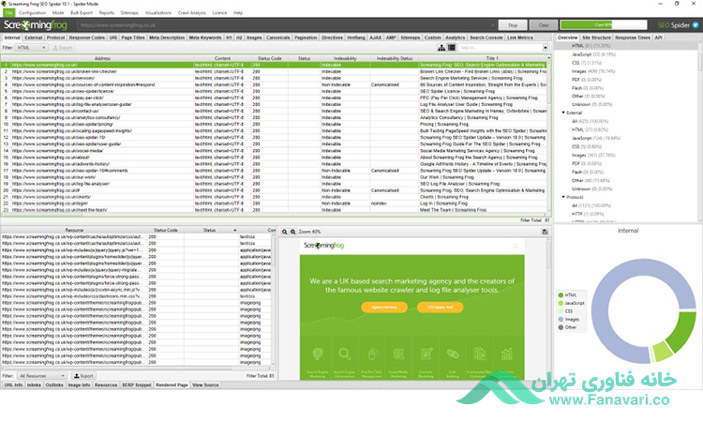Open the Site Structure tab

coord(596,38)
